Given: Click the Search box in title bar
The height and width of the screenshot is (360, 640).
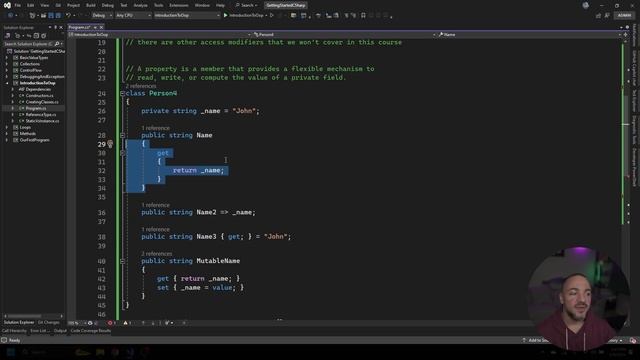Looking at the screenshot, I should (x=247, y=5).
